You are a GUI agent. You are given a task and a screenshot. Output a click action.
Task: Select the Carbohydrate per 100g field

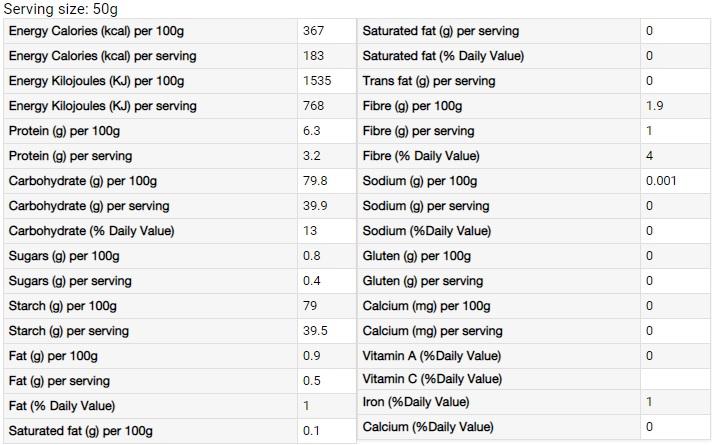pyautogui.click(x=326, y=181)
